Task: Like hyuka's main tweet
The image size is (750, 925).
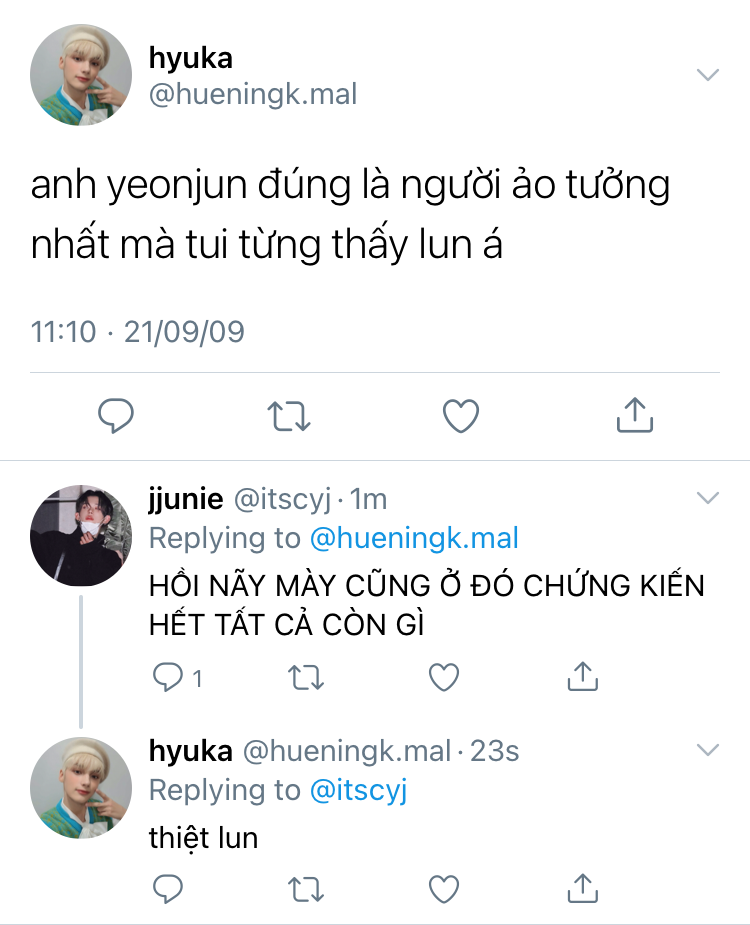Action: [461, 416]
